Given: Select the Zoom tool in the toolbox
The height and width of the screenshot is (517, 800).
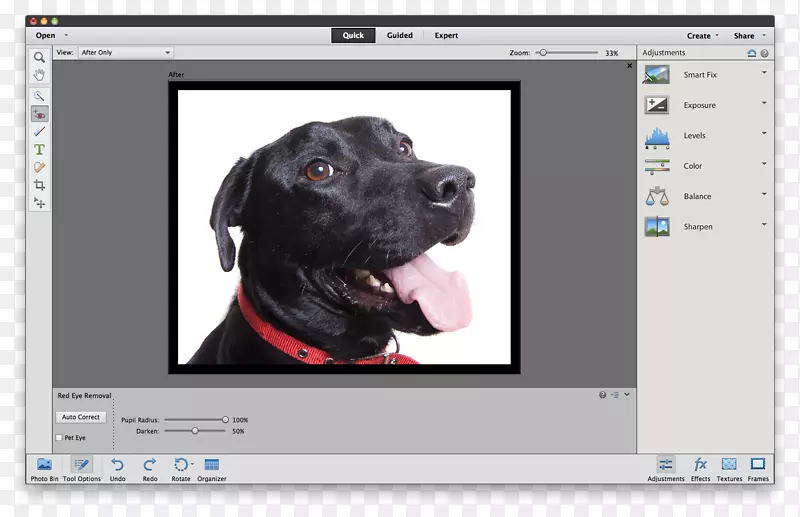Looking at the screenshot, I should [39, 57].
